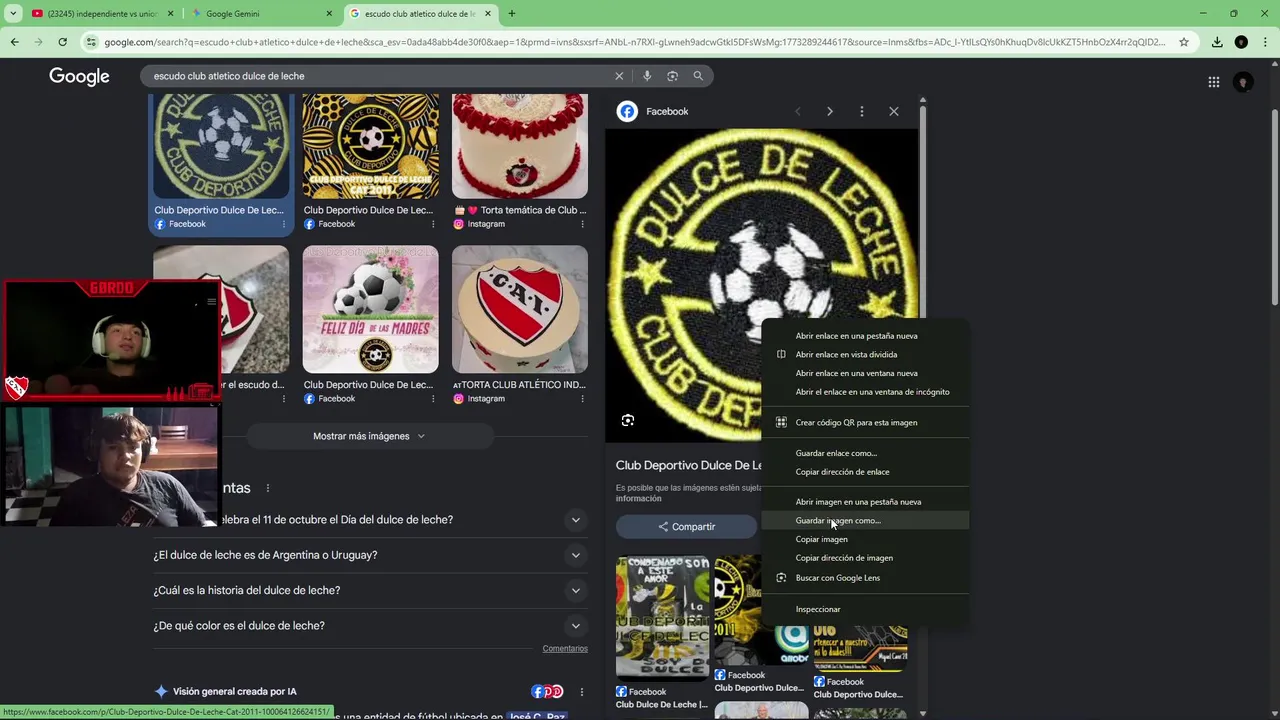Choose 'Guardar enlace como...'

[866, 453]
